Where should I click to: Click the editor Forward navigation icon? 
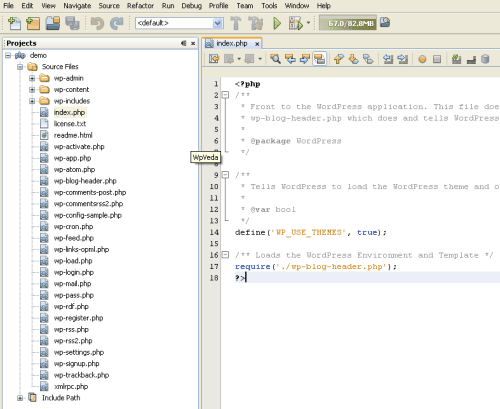pos(249,59)
